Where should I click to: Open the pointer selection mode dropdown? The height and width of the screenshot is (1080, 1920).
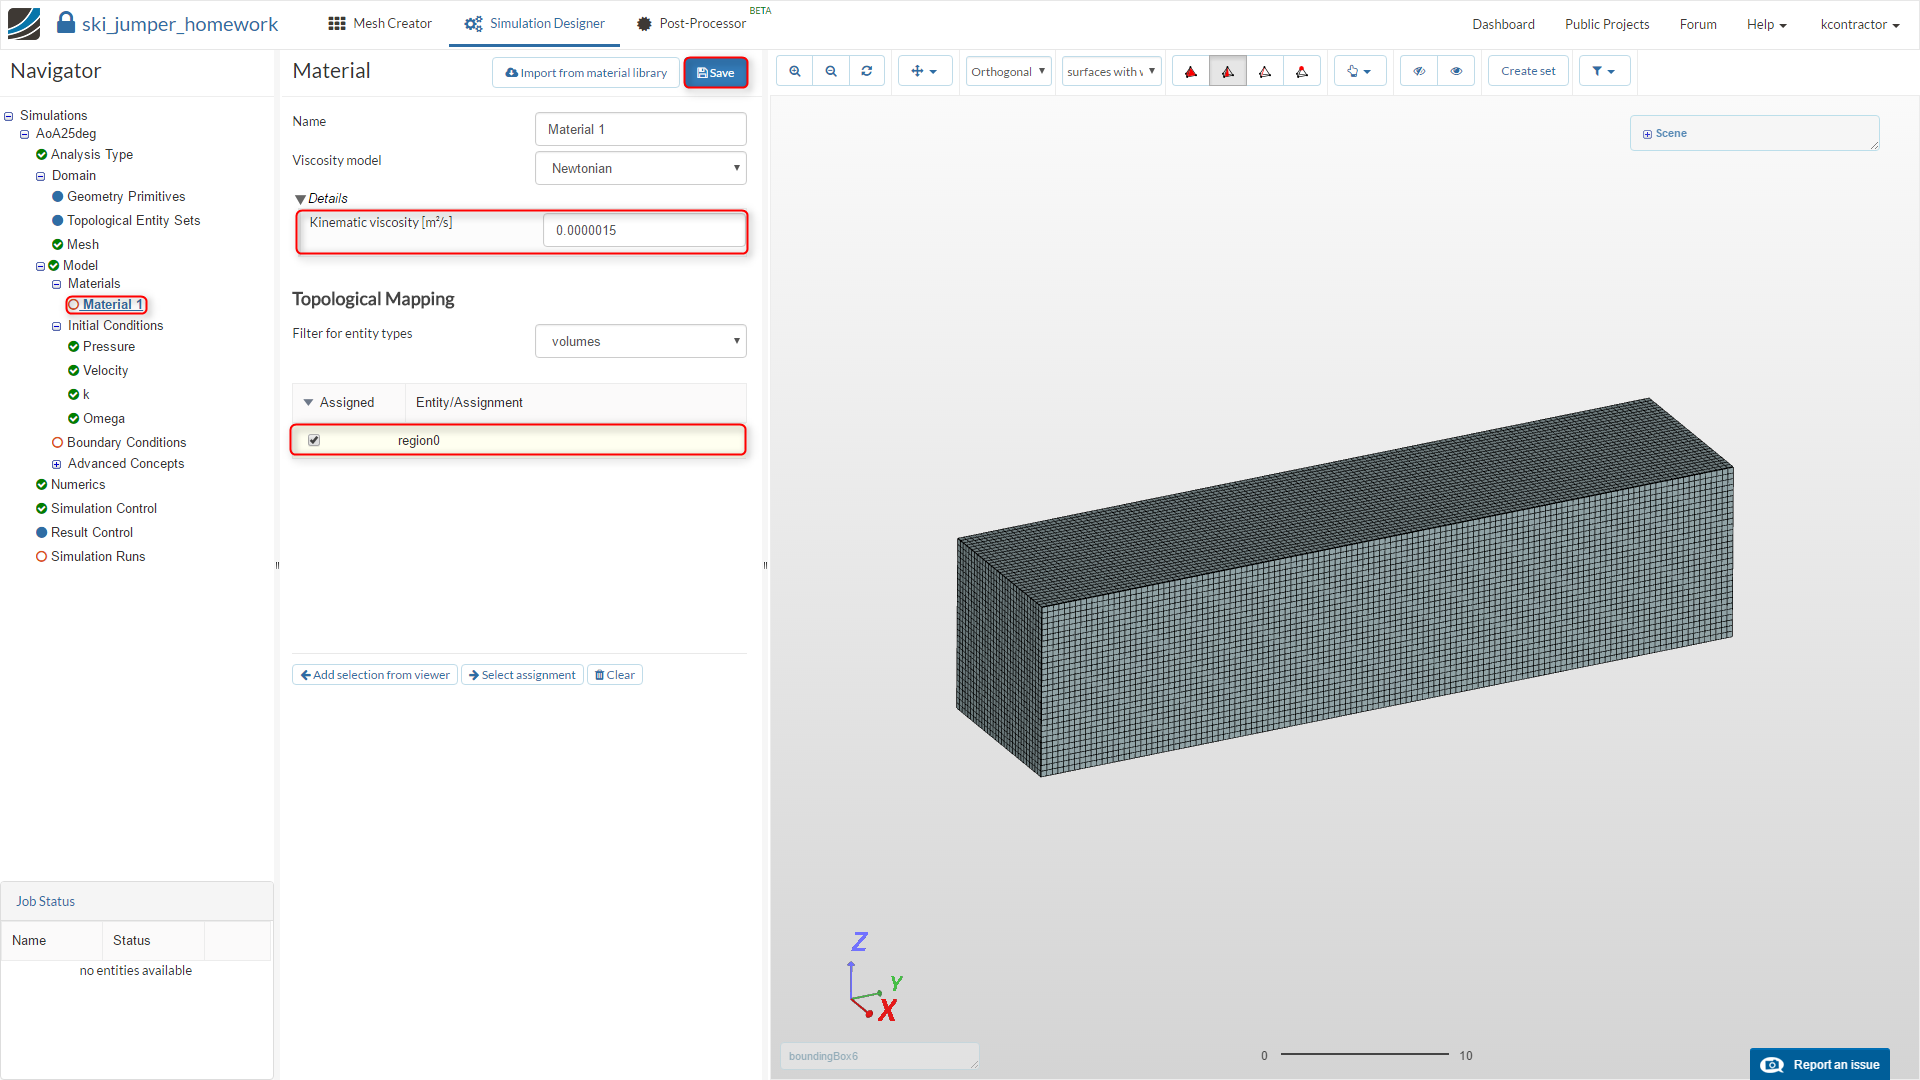[1359, 71]
